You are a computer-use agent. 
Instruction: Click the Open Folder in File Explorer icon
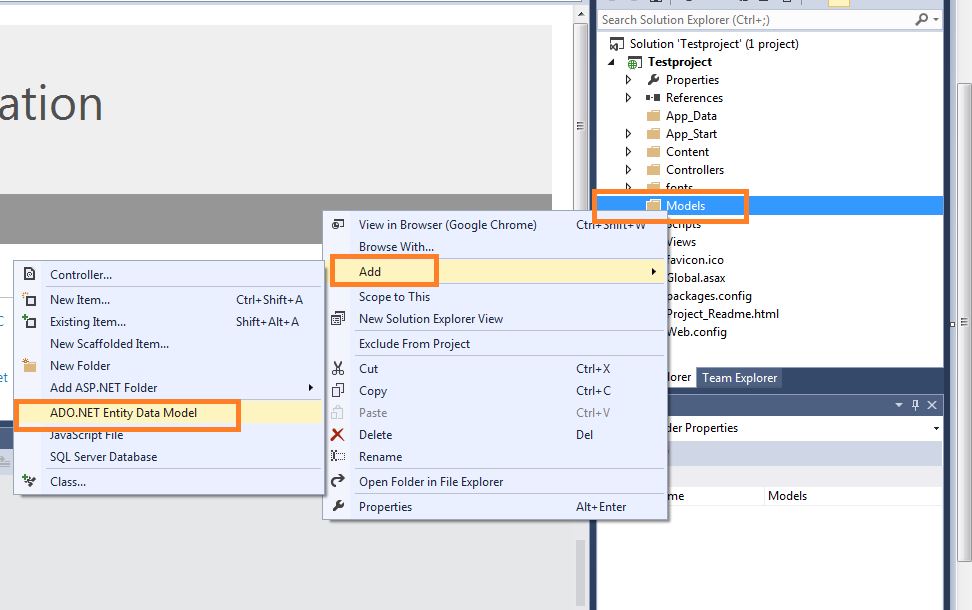pos(338,481)
